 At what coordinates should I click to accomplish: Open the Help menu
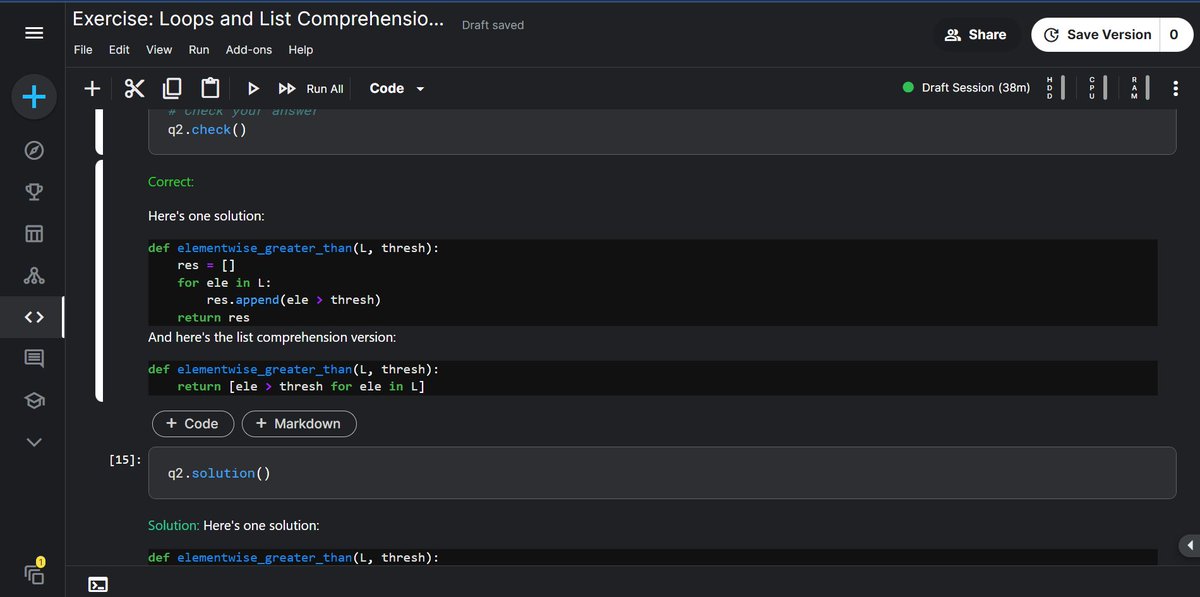(x=300, y=49)
